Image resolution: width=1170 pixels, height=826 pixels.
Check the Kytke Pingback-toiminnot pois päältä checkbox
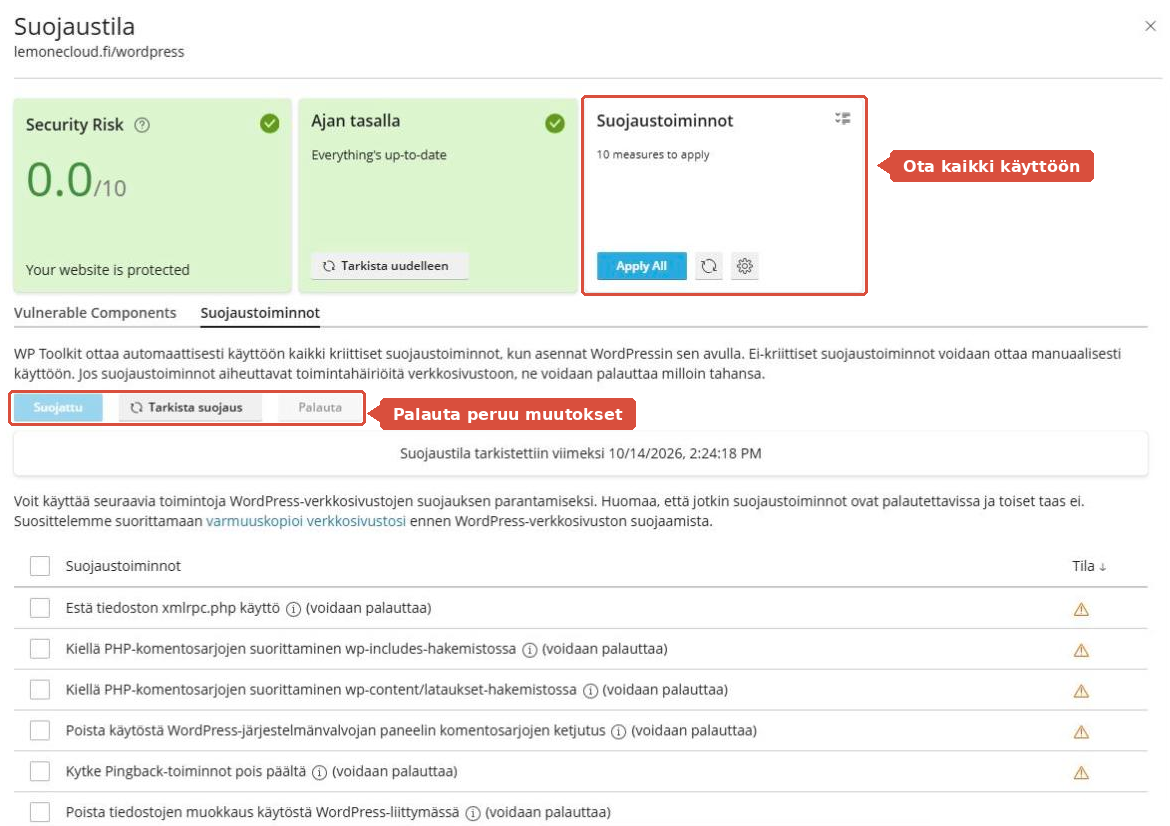tap(40, 771)
